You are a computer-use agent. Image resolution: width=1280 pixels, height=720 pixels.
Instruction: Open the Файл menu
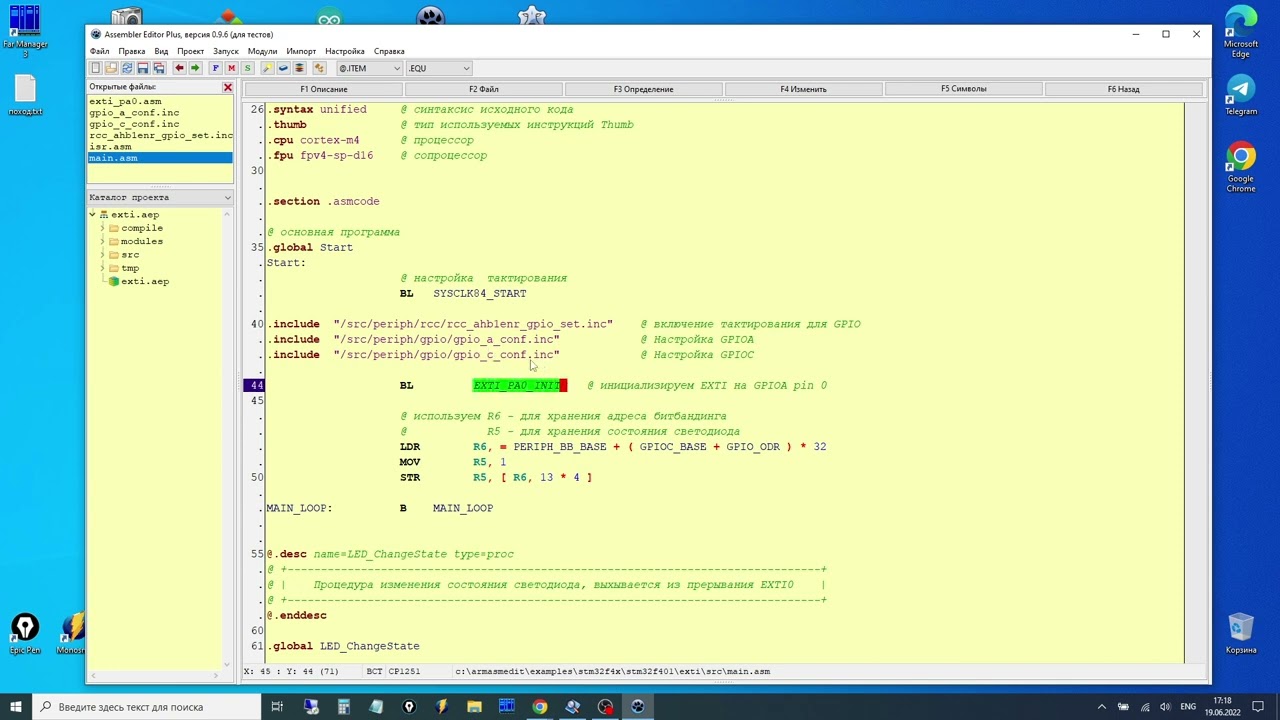(x=99, y=51)
